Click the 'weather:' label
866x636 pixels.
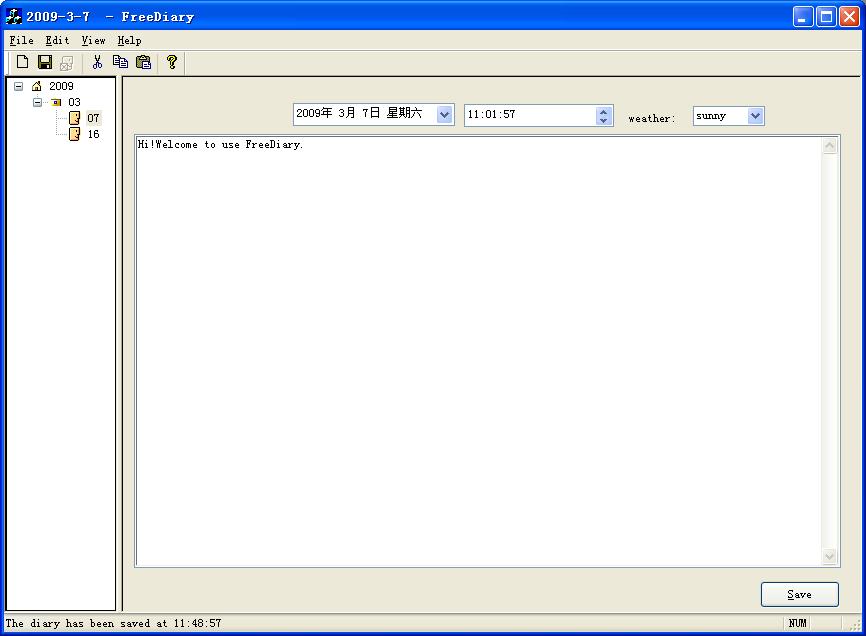click(652, 118)
